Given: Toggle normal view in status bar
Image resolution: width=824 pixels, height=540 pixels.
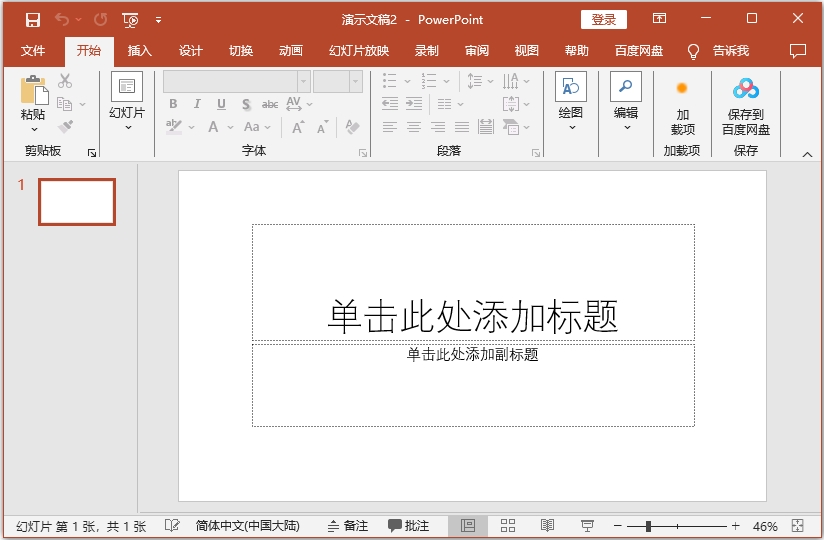Looking at the screenshot, I should pyautogui.click(x=467, y=526).
